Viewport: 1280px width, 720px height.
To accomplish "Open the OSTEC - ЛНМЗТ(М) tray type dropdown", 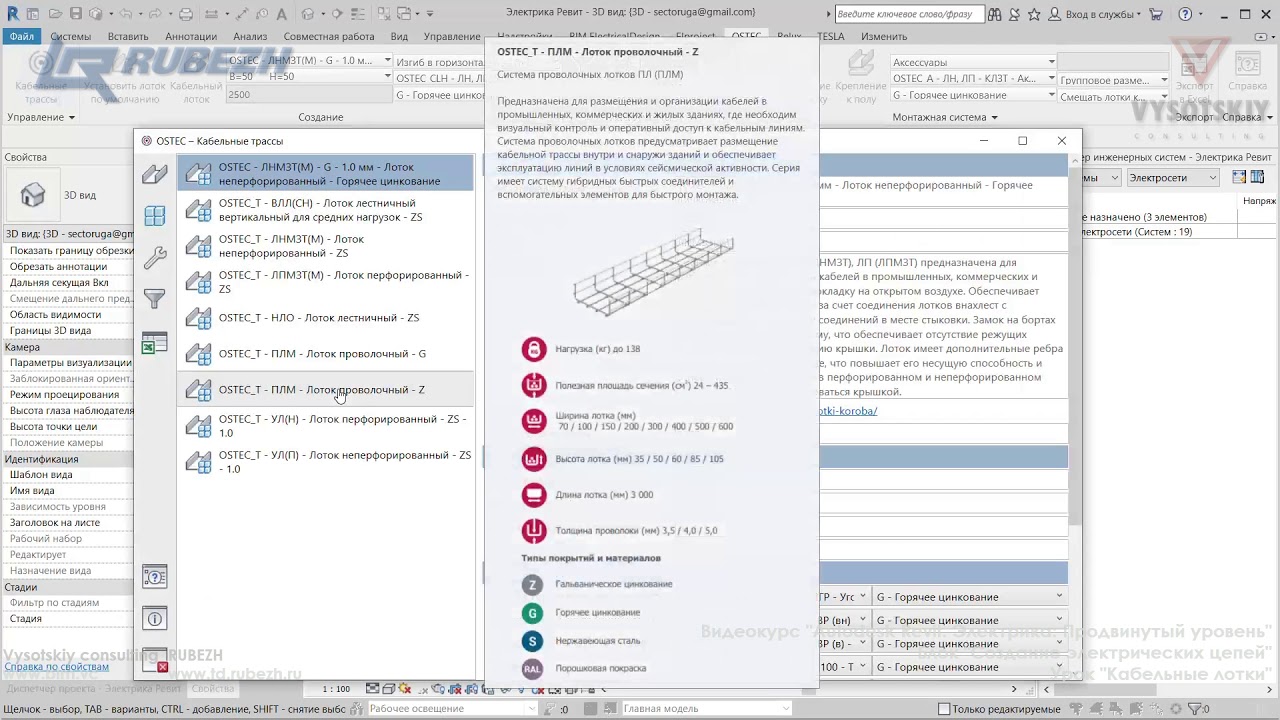I will (x=310, y=61).
